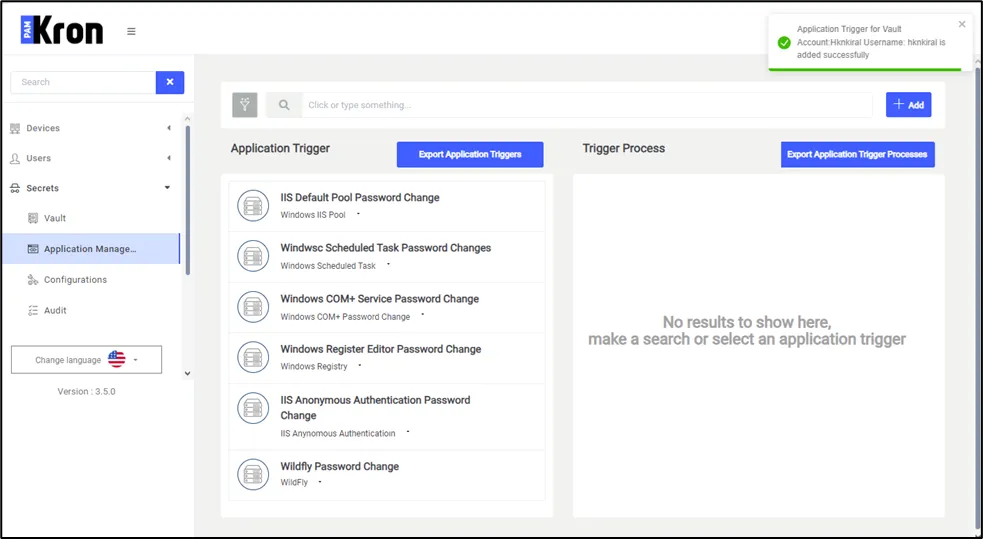The width and height of the screenshot is (983, 539).
Task: Open options dot beside Windows Registry
Action: 360,365
